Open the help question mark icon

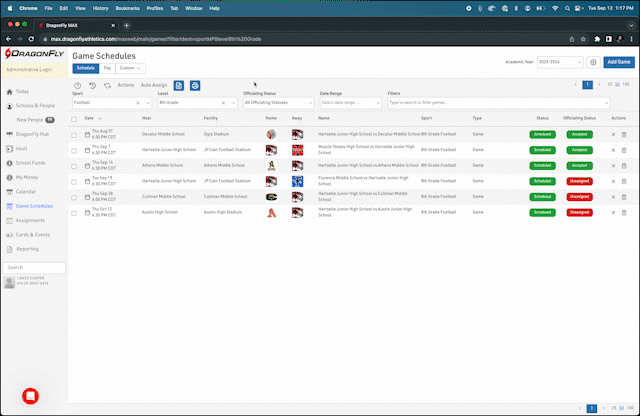[78, 86]
